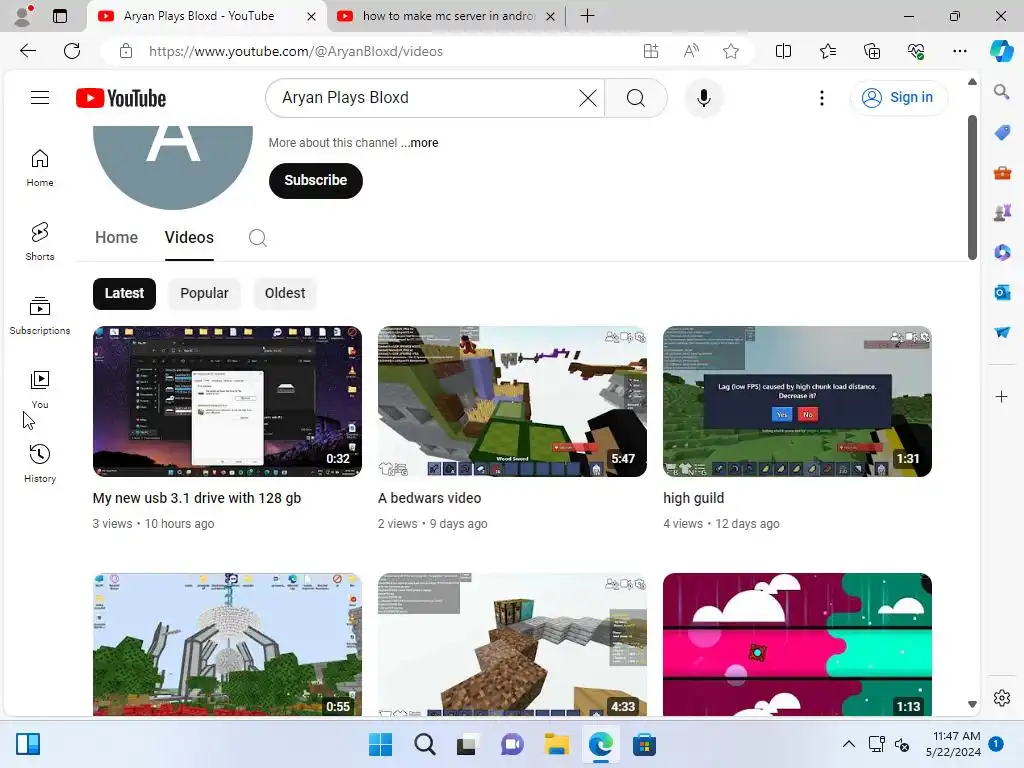This screenshot has height=768, width=1024.
Task: Click the YouTube logo
Action: 121,98
